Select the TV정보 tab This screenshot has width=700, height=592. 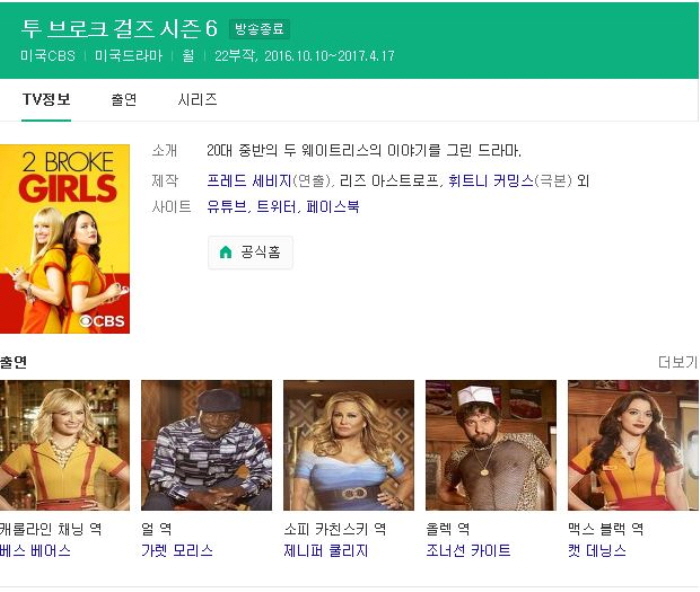coord(46,100)
